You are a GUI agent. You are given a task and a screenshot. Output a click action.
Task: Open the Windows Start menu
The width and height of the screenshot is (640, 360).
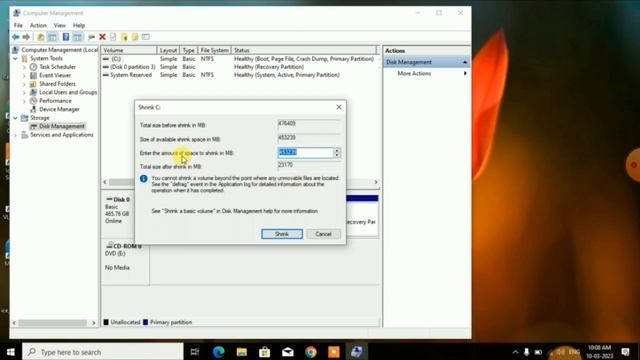[x=11, y=352]
